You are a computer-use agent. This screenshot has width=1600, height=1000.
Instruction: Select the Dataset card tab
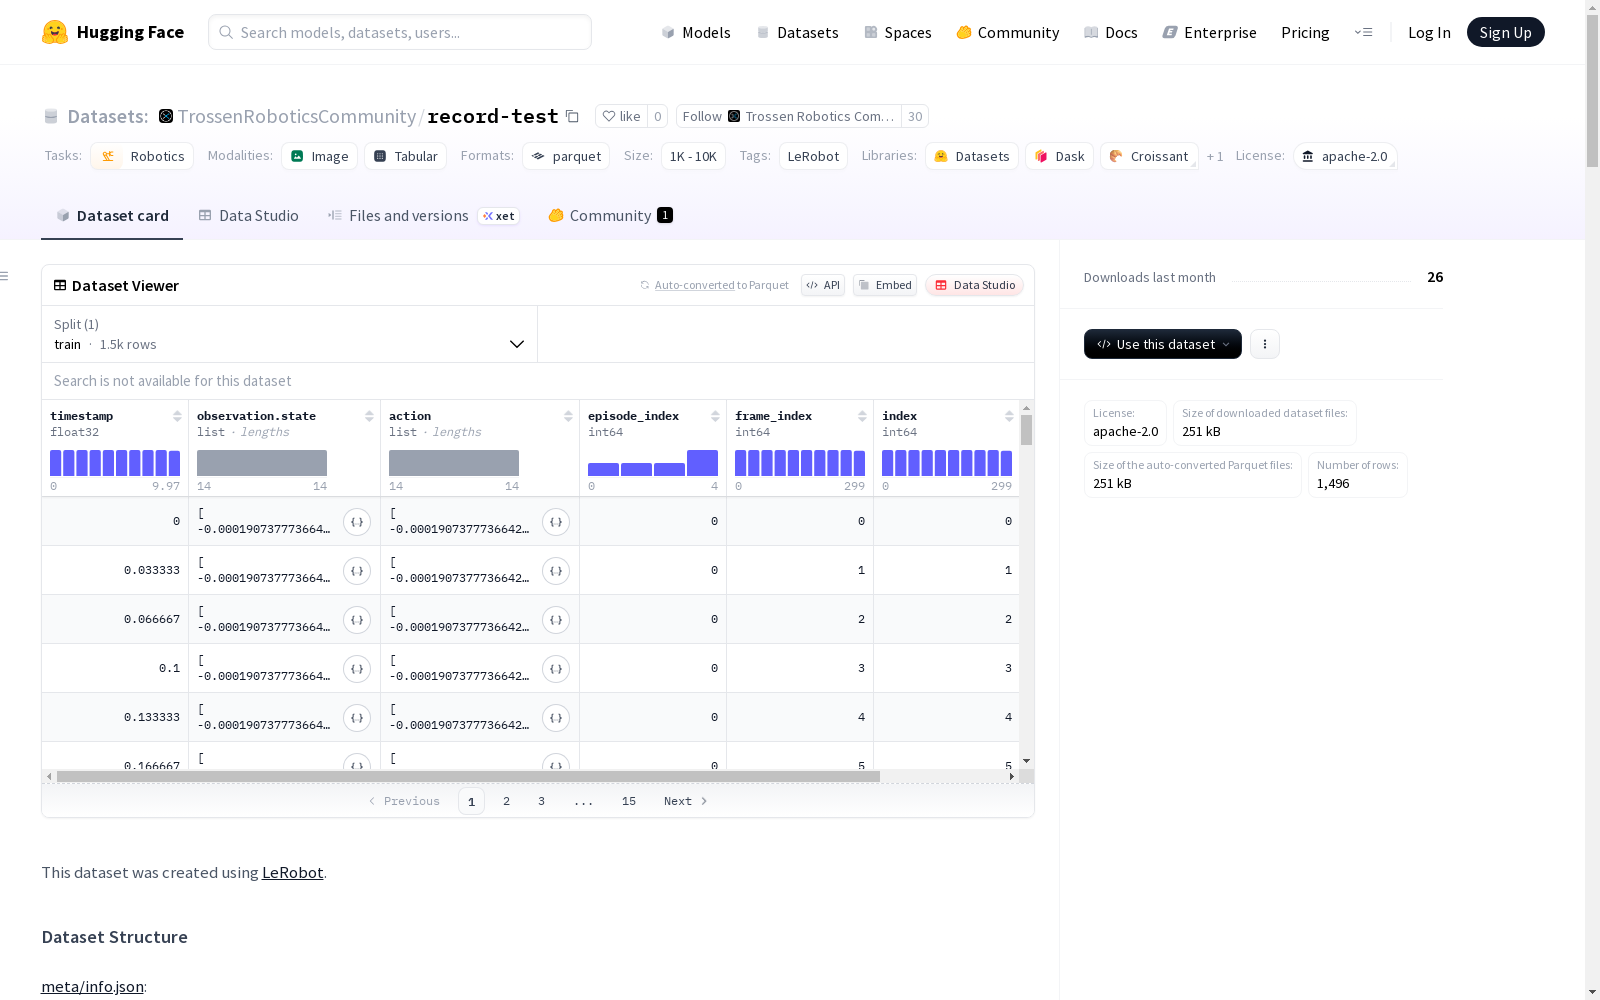pyautogui.click(x=112, y=216)
